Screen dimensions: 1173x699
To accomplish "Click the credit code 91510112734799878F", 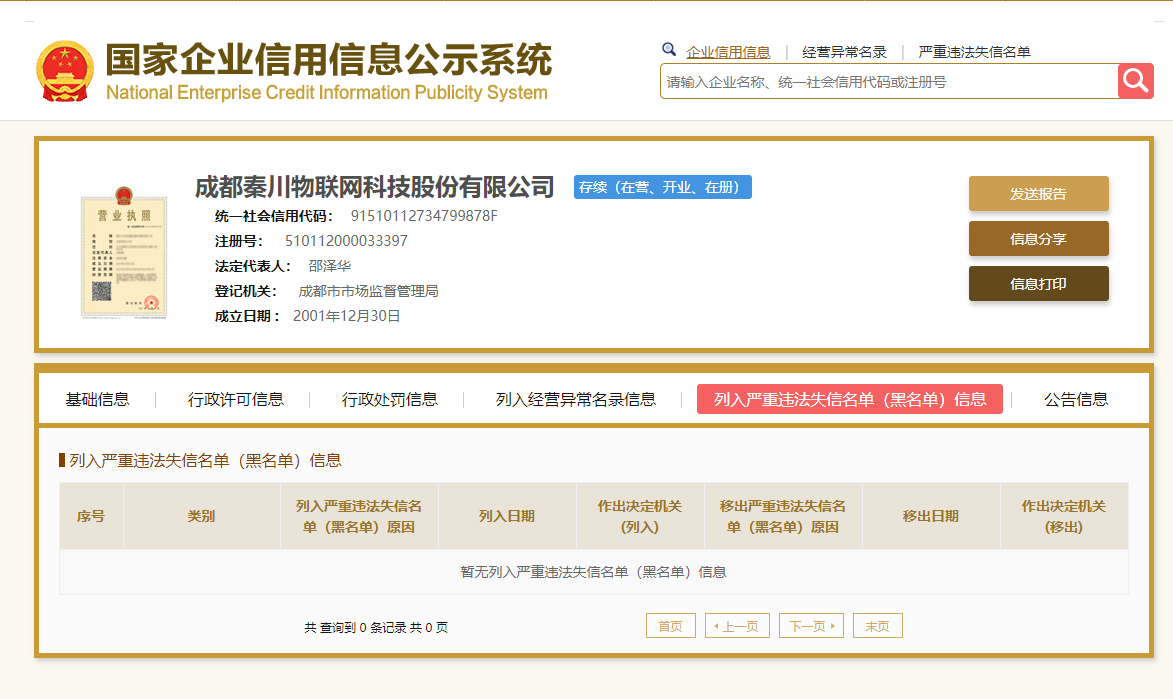I will [424, 216].
